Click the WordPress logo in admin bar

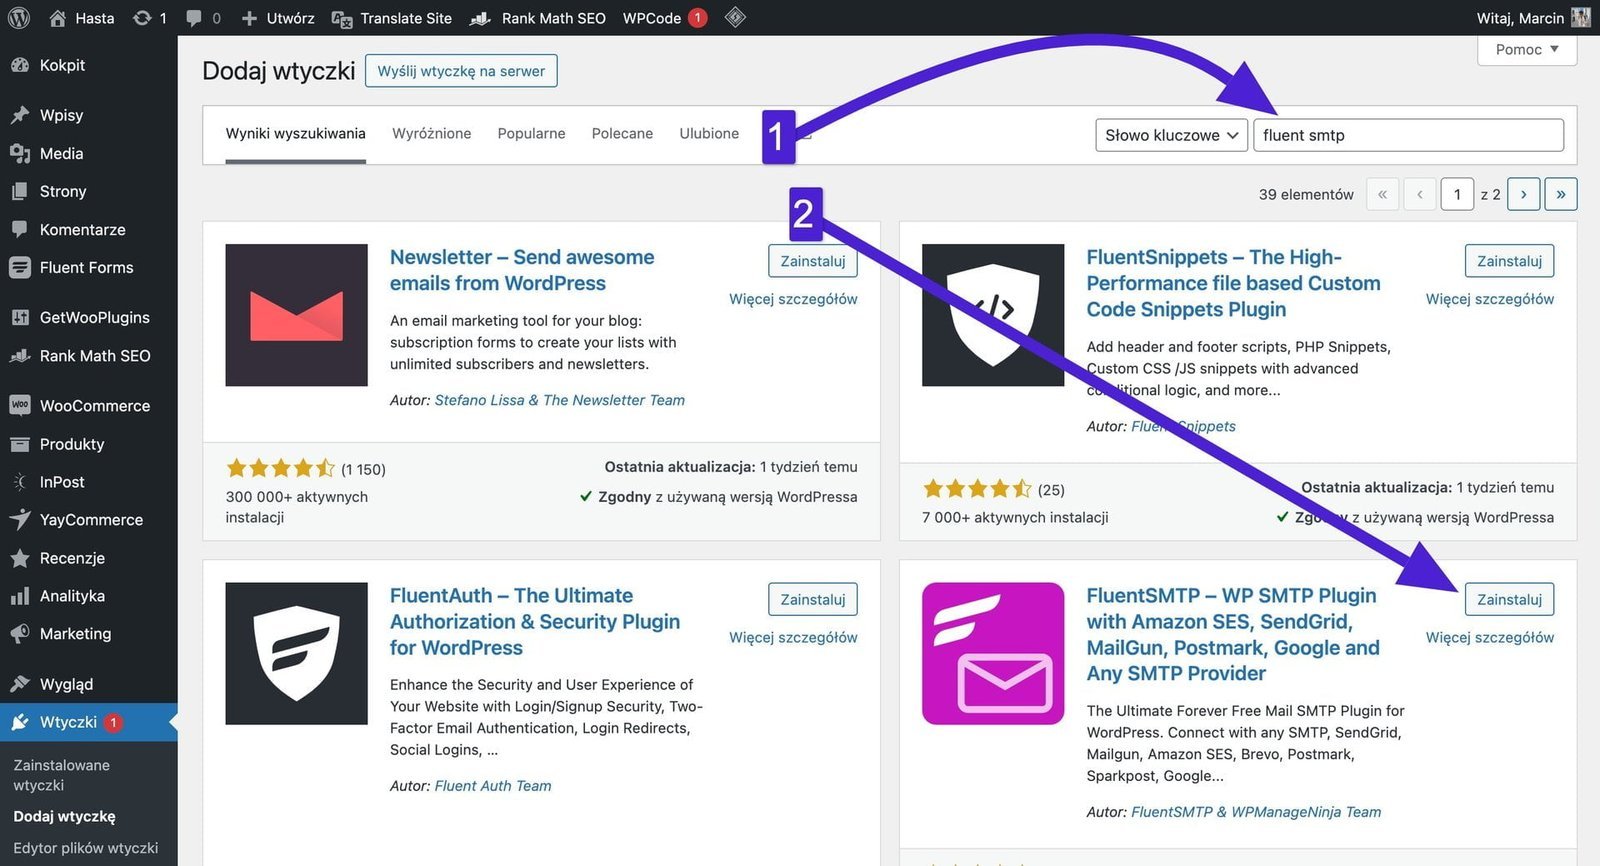19,18
